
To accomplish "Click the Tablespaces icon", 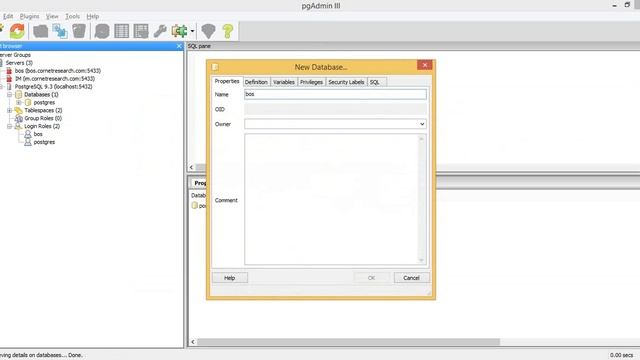I will tap(18, 110).
